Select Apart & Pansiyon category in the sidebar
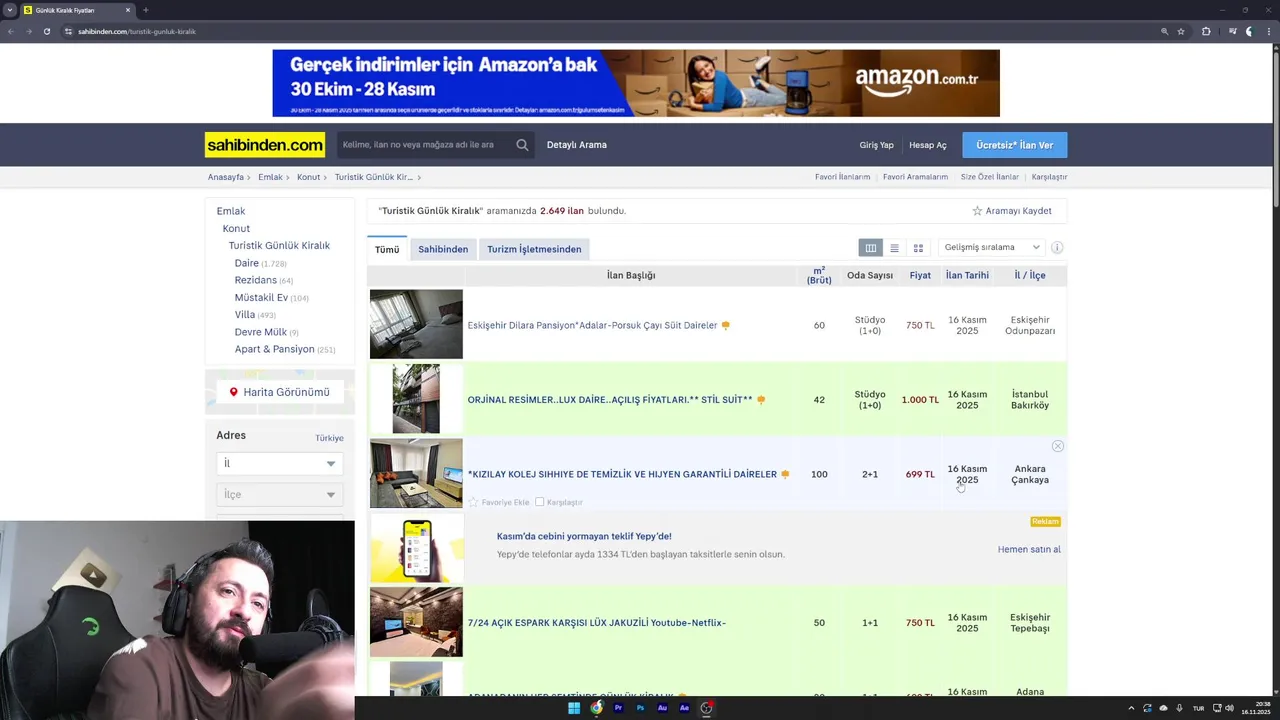The width and height of the screenshot is (1280, 720). (275, 349)
